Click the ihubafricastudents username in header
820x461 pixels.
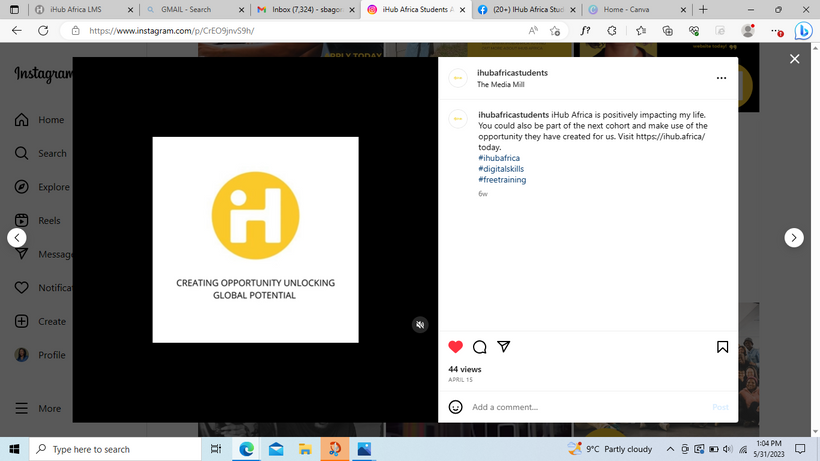[512, 73]
